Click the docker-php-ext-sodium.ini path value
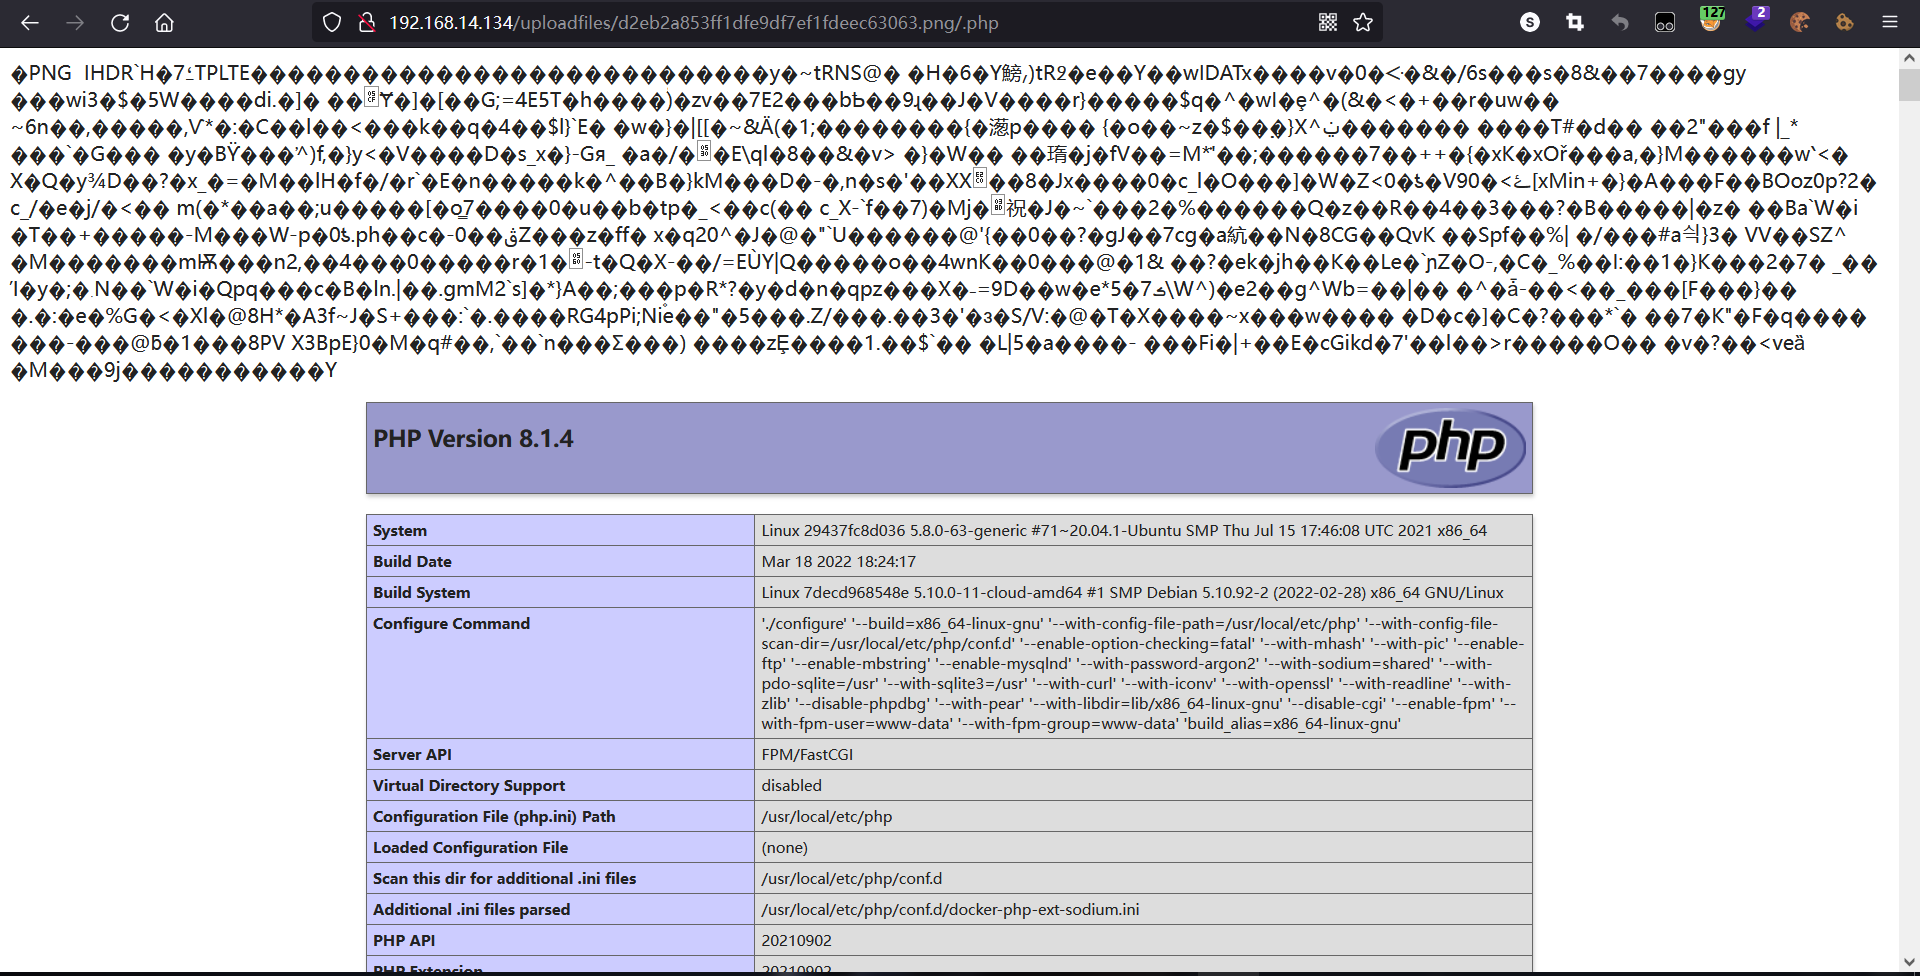Viewport: 1920px width, 976px height. pos(950,909)
